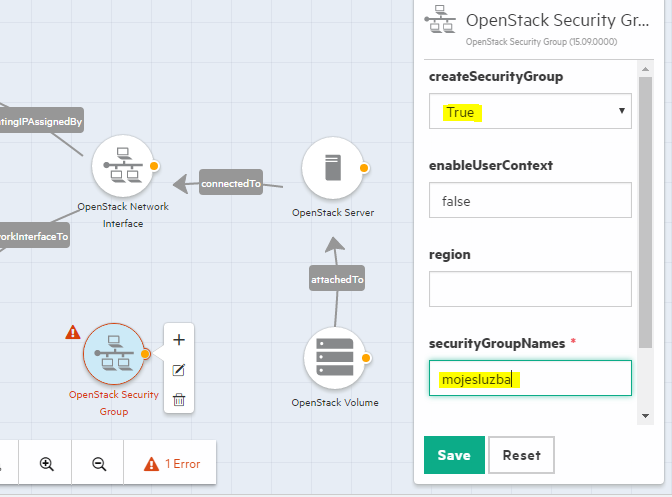Click the panel title OpenStack Security Gr...

click(x=558, y=20)
